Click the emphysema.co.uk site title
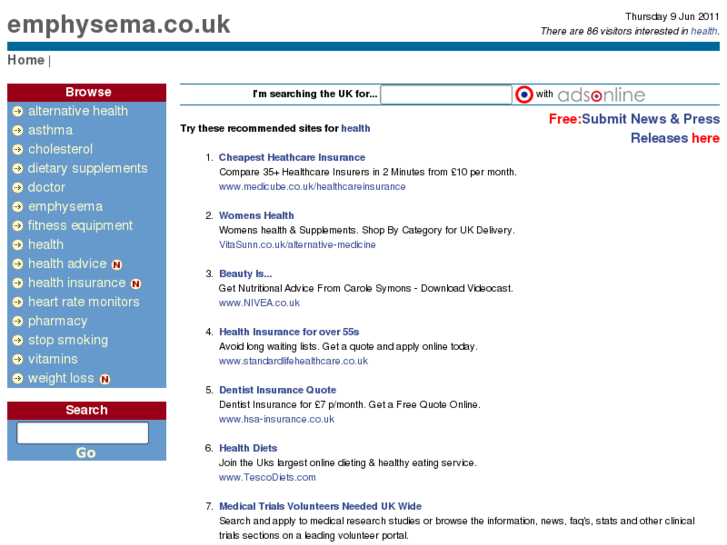This screenshot has width=727, height=545. pos(119,24)
